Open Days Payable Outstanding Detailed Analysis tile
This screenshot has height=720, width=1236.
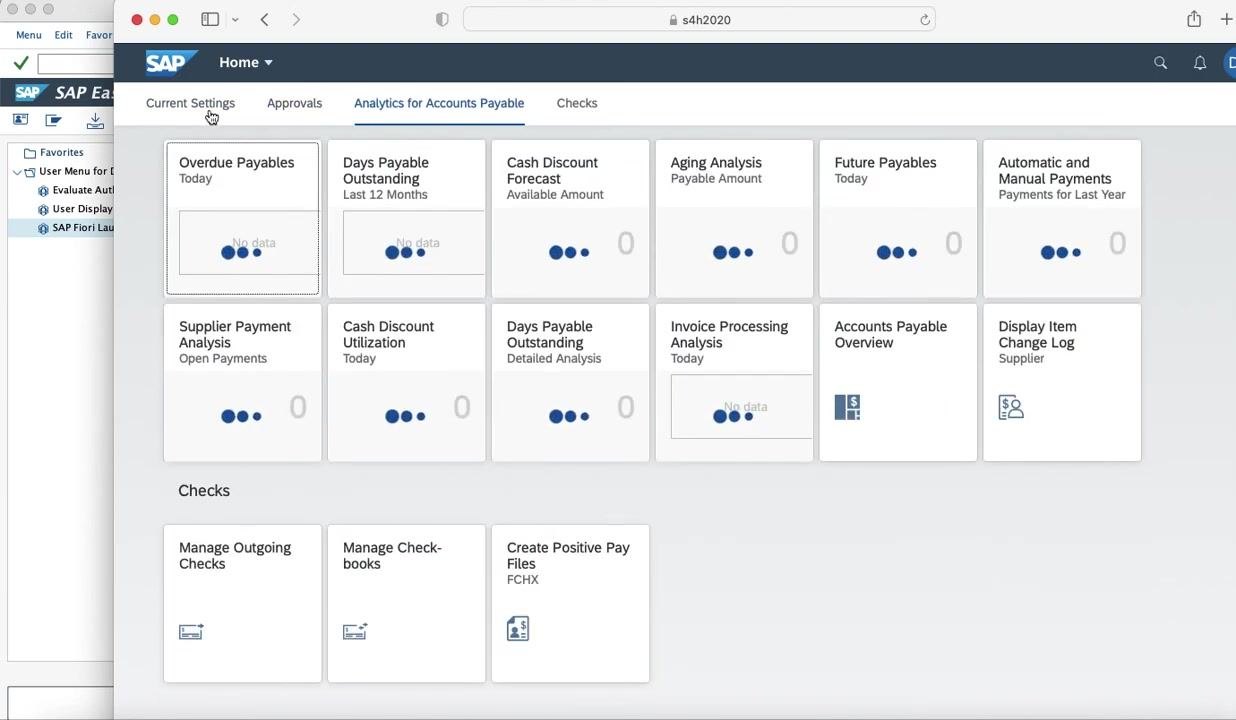570,382
